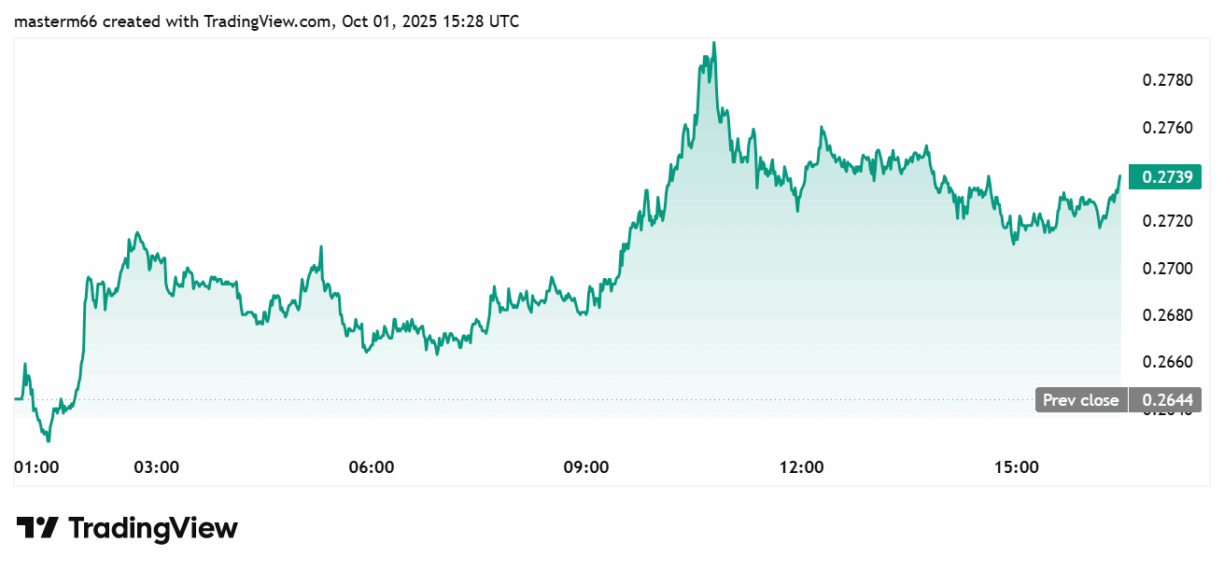The height and width of the screenshot is (570, 1224).
Task: Click the chart's highest peak near 0.2780
Action: click(713, 44)
